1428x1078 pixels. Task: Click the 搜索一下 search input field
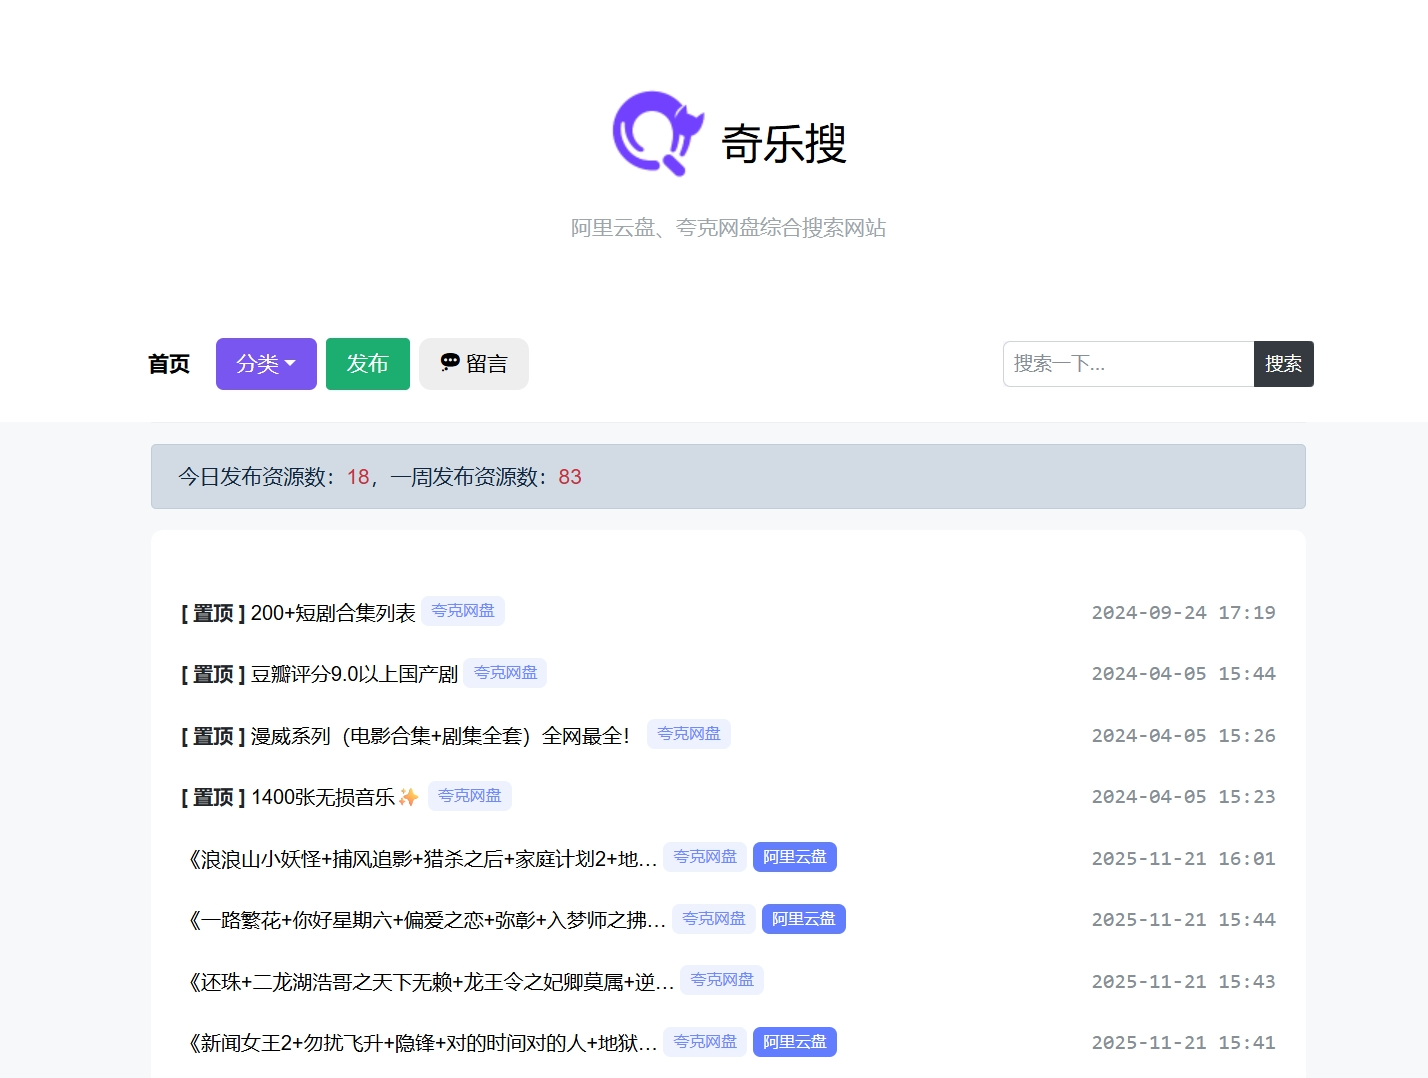pyautogui.click(x=1128, y=363)
